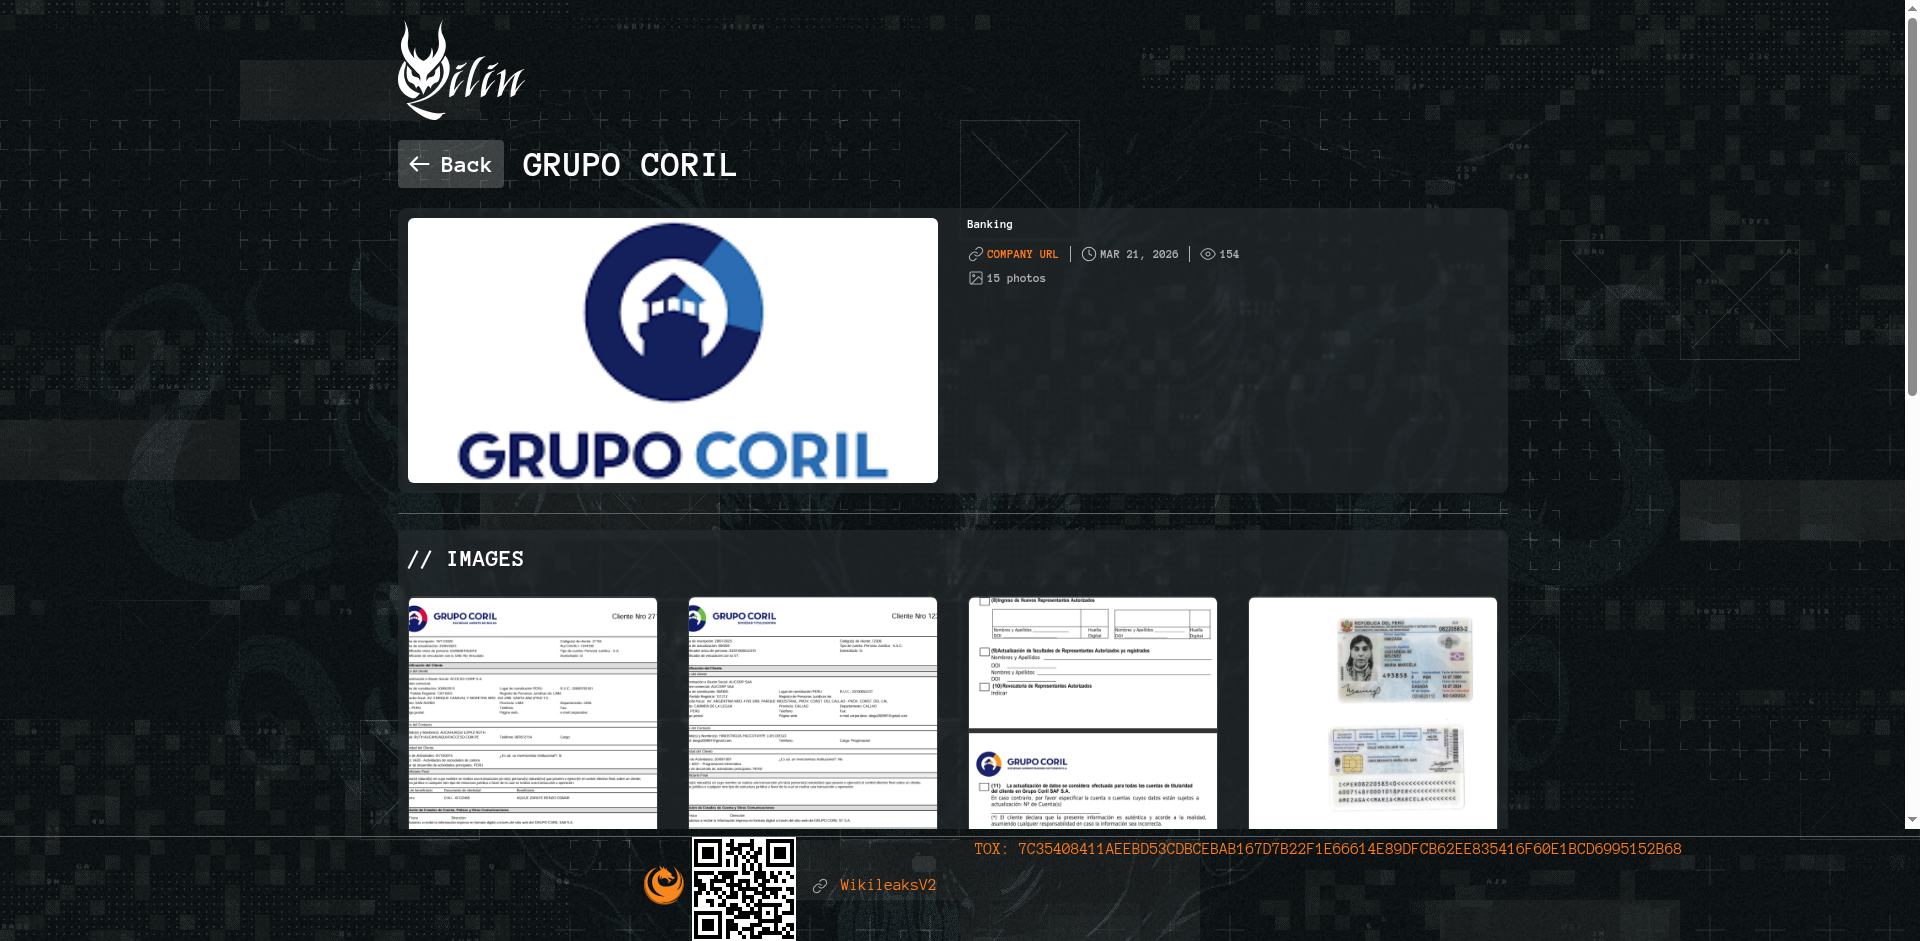Screen dimensions: 1920x941
Task: Click the link icon beside WikileaksV2
Action: coord(820,886)
